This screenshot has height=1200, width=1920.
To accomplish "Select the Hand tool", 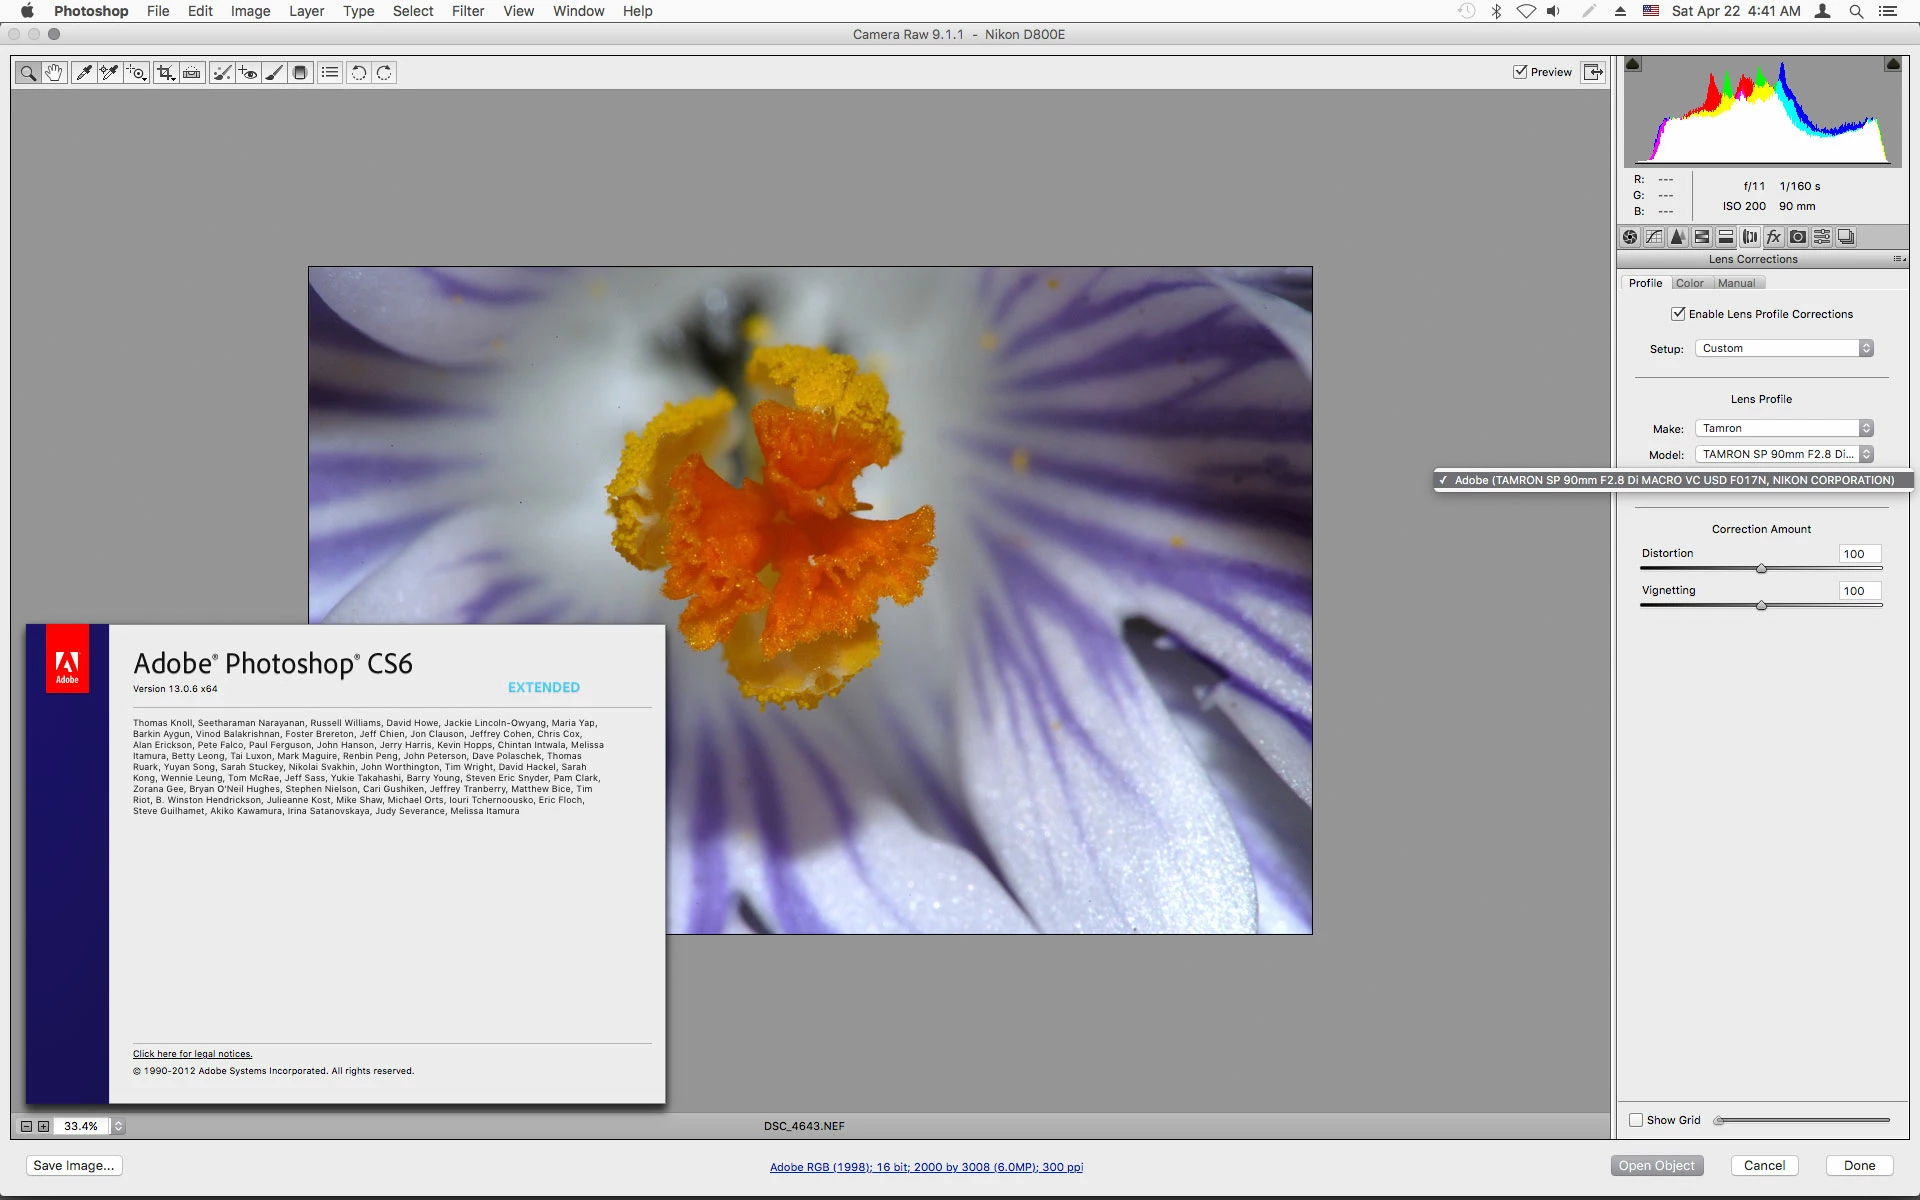I will 54,73.
